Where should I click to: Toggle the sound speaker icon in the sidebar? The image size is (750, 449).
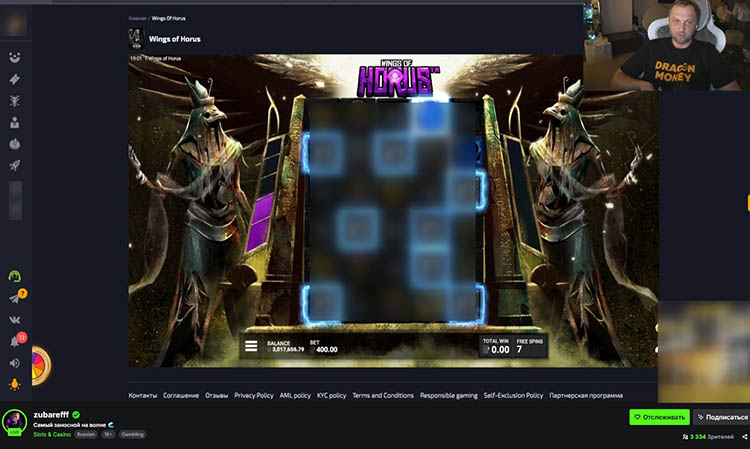[15, 363]
